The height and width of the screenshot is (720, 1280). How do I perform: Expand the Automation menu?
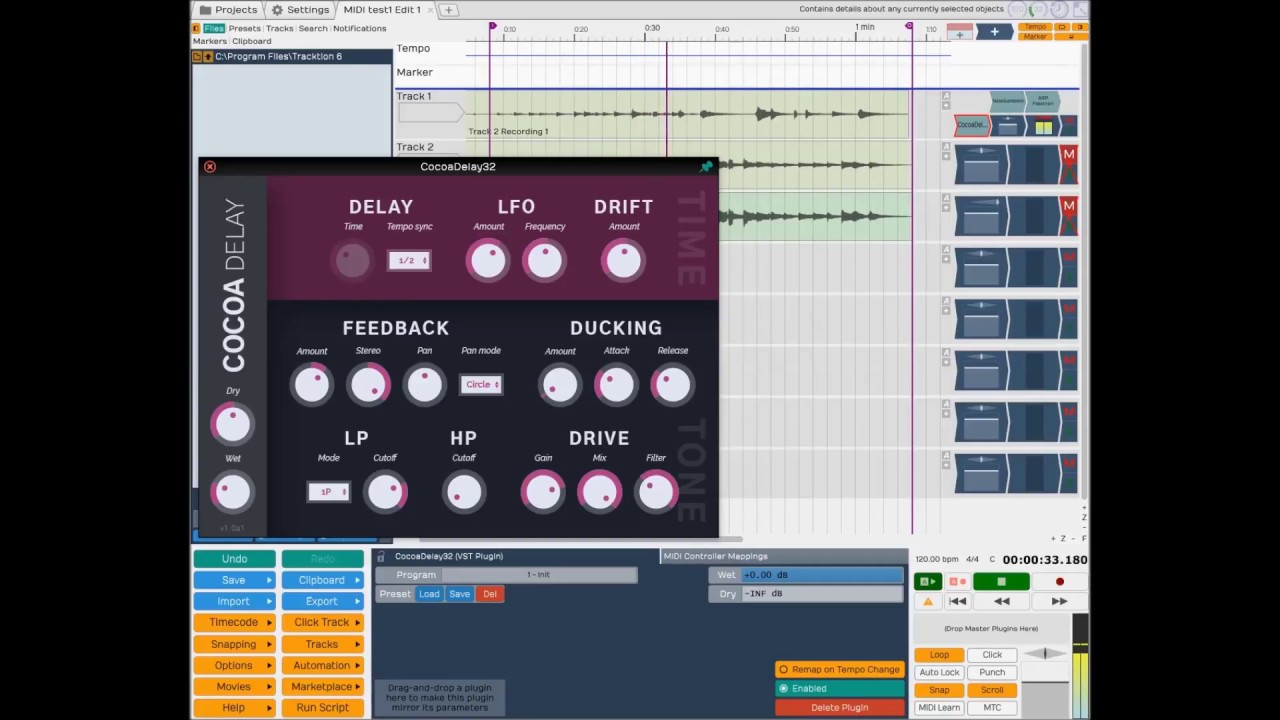322,665
